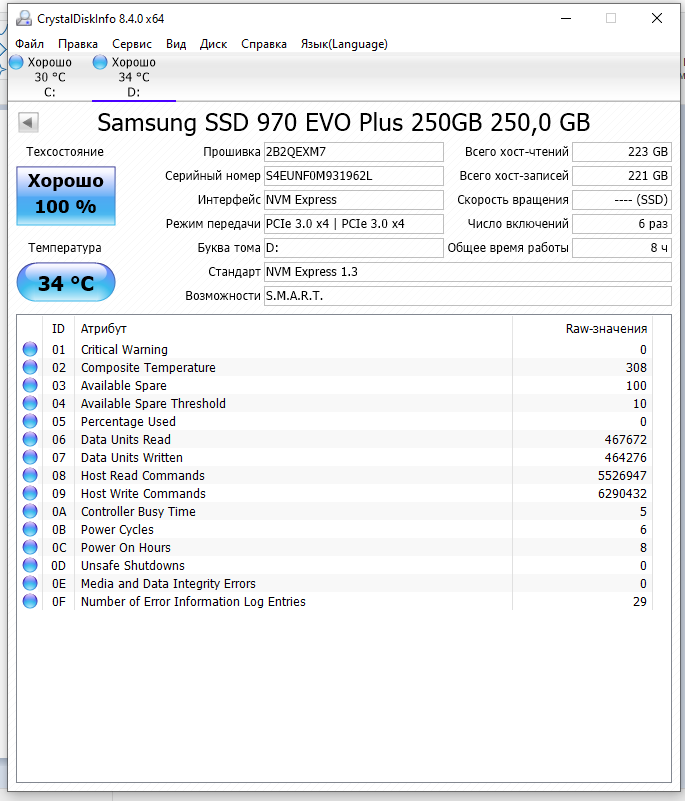Viewport: 685px width, 801px height.
Task: Click status orb for Media and Data Integrity Errors
Action: coord(30,583)
